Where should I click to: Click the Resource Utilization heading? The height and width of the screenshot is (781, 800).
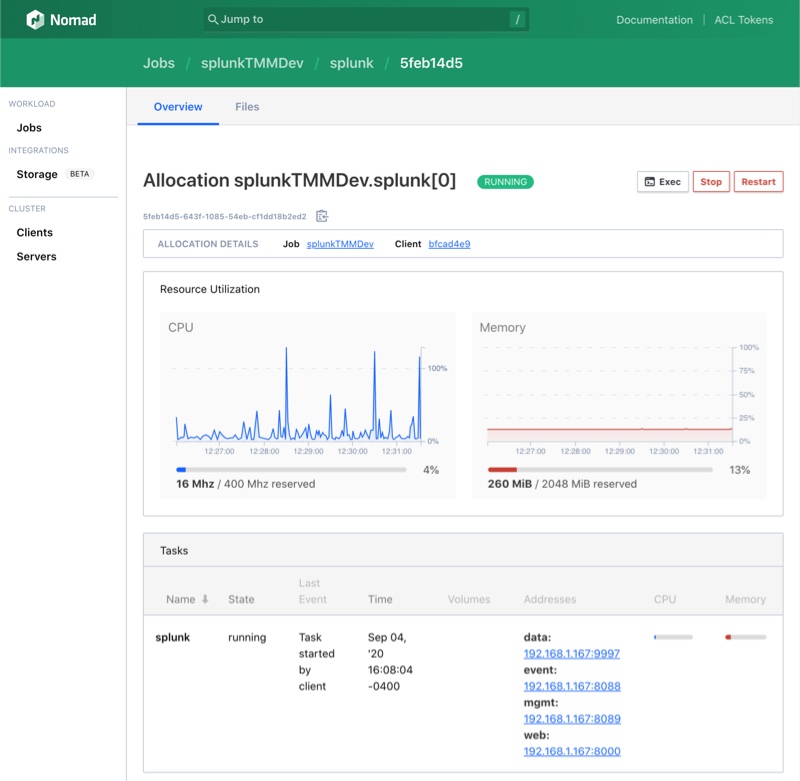[210, 289]
